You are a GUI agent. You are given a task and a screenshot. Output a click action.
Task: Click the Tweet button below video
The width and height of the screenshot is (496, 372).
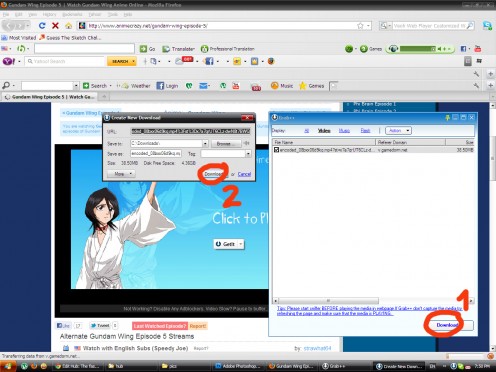100,325
